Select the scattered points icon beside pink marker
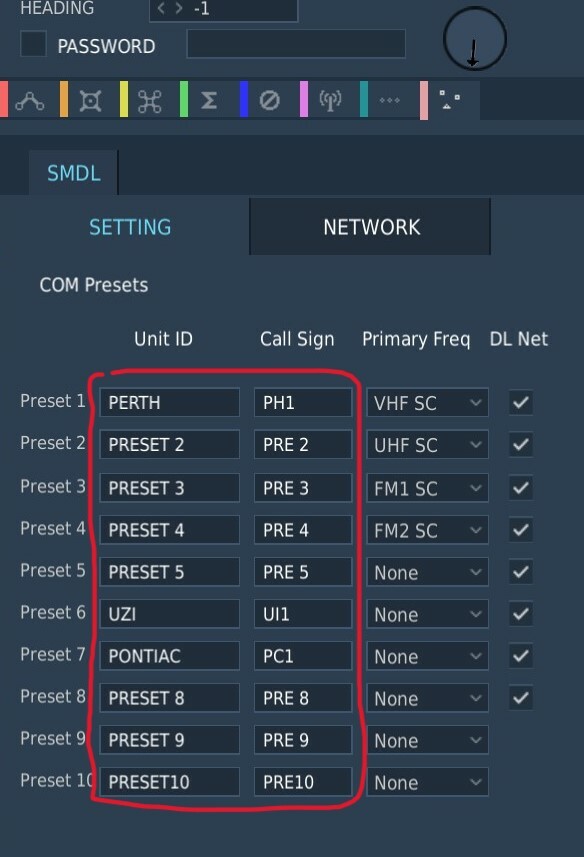584x857 pixels. pyautogui.click(x=450, y=99)
